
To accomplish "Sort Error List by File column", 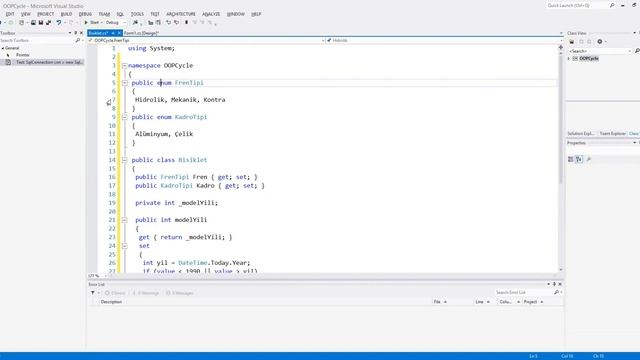I will [437, 302].
